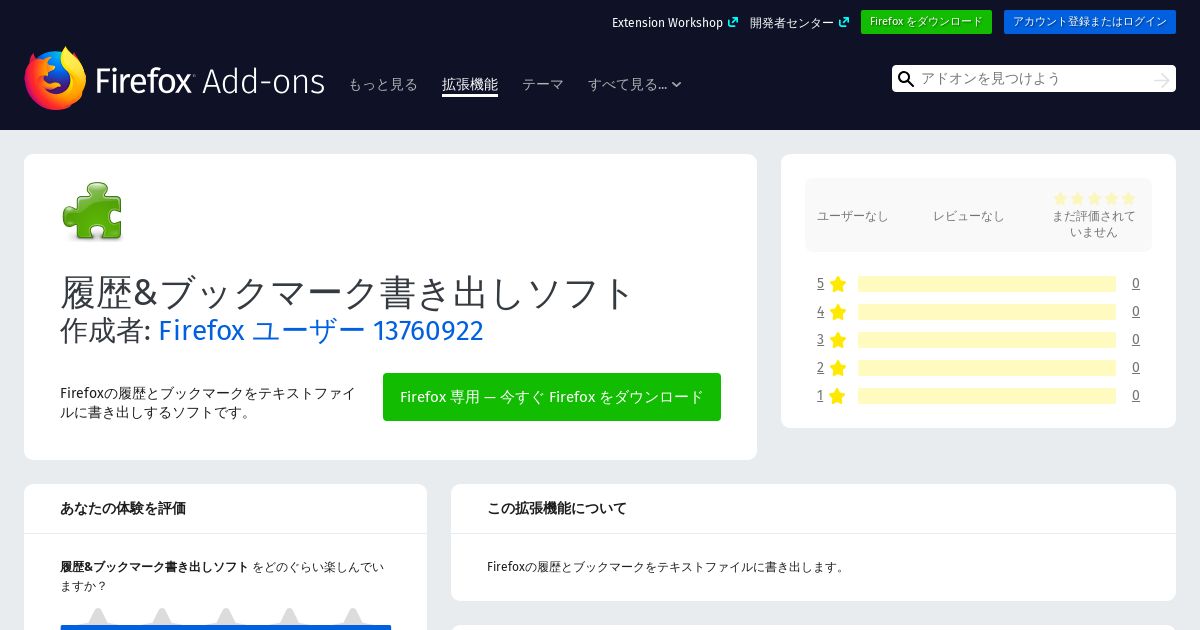Click the 5-star review count 0
Image resolution: width=1200 pixels, height=630 pixels.
[1136, 284]
